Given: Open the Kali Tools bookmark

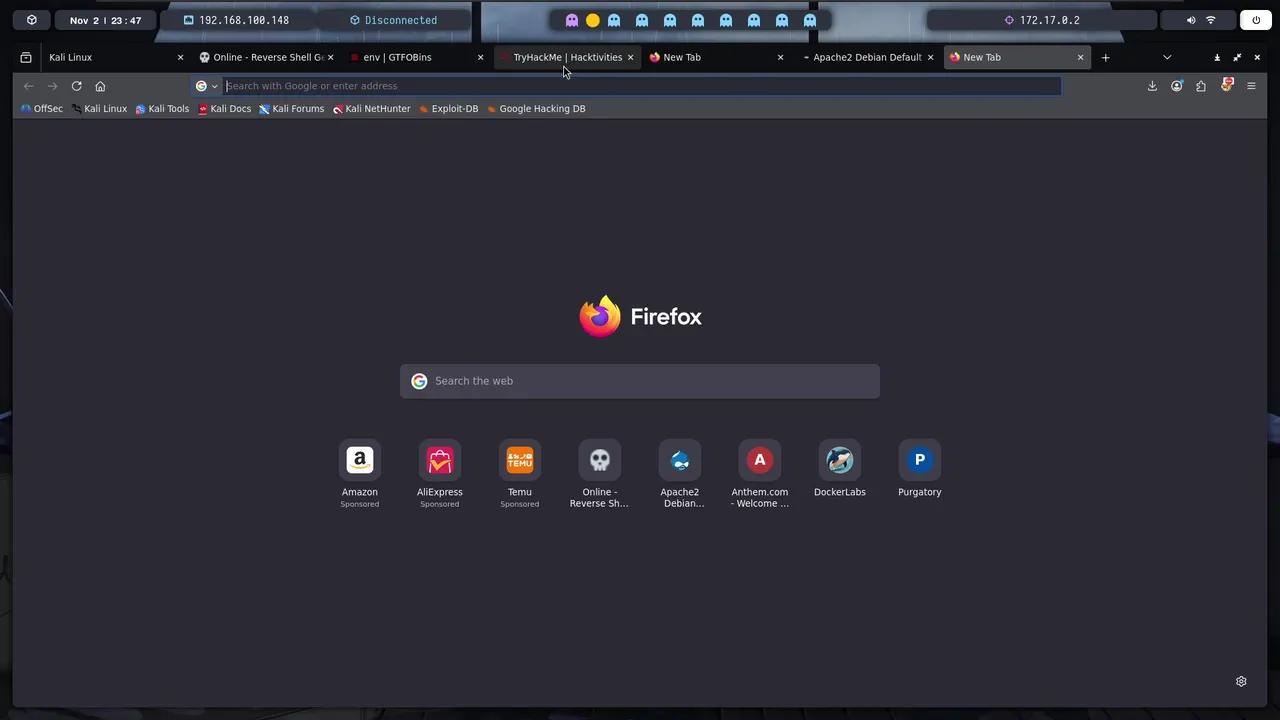Looking at the screenshot, I should click(x=162, y=109).
